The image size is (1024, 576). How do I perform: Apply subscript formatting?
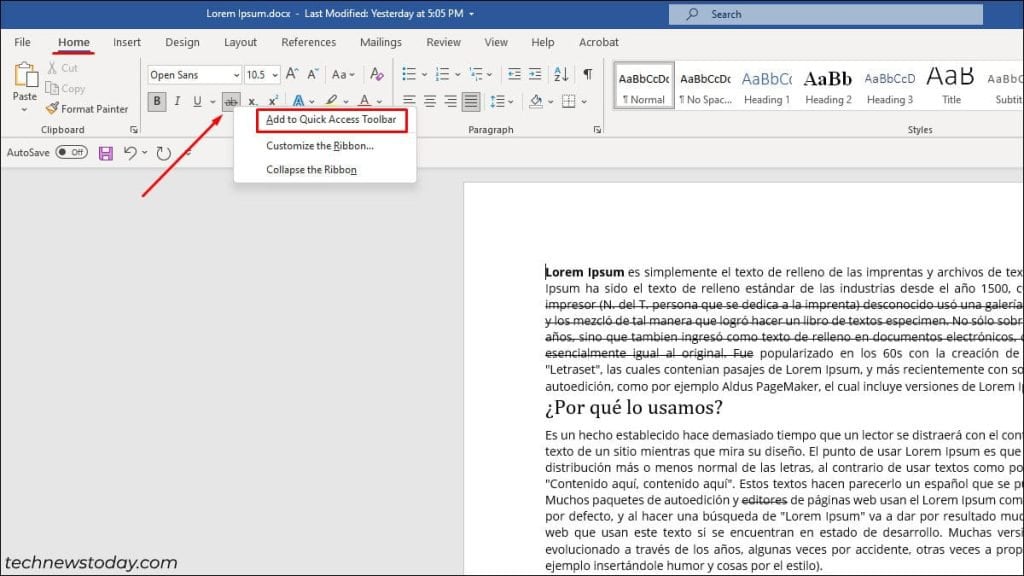pyautogui.click(x=250, y=101)
